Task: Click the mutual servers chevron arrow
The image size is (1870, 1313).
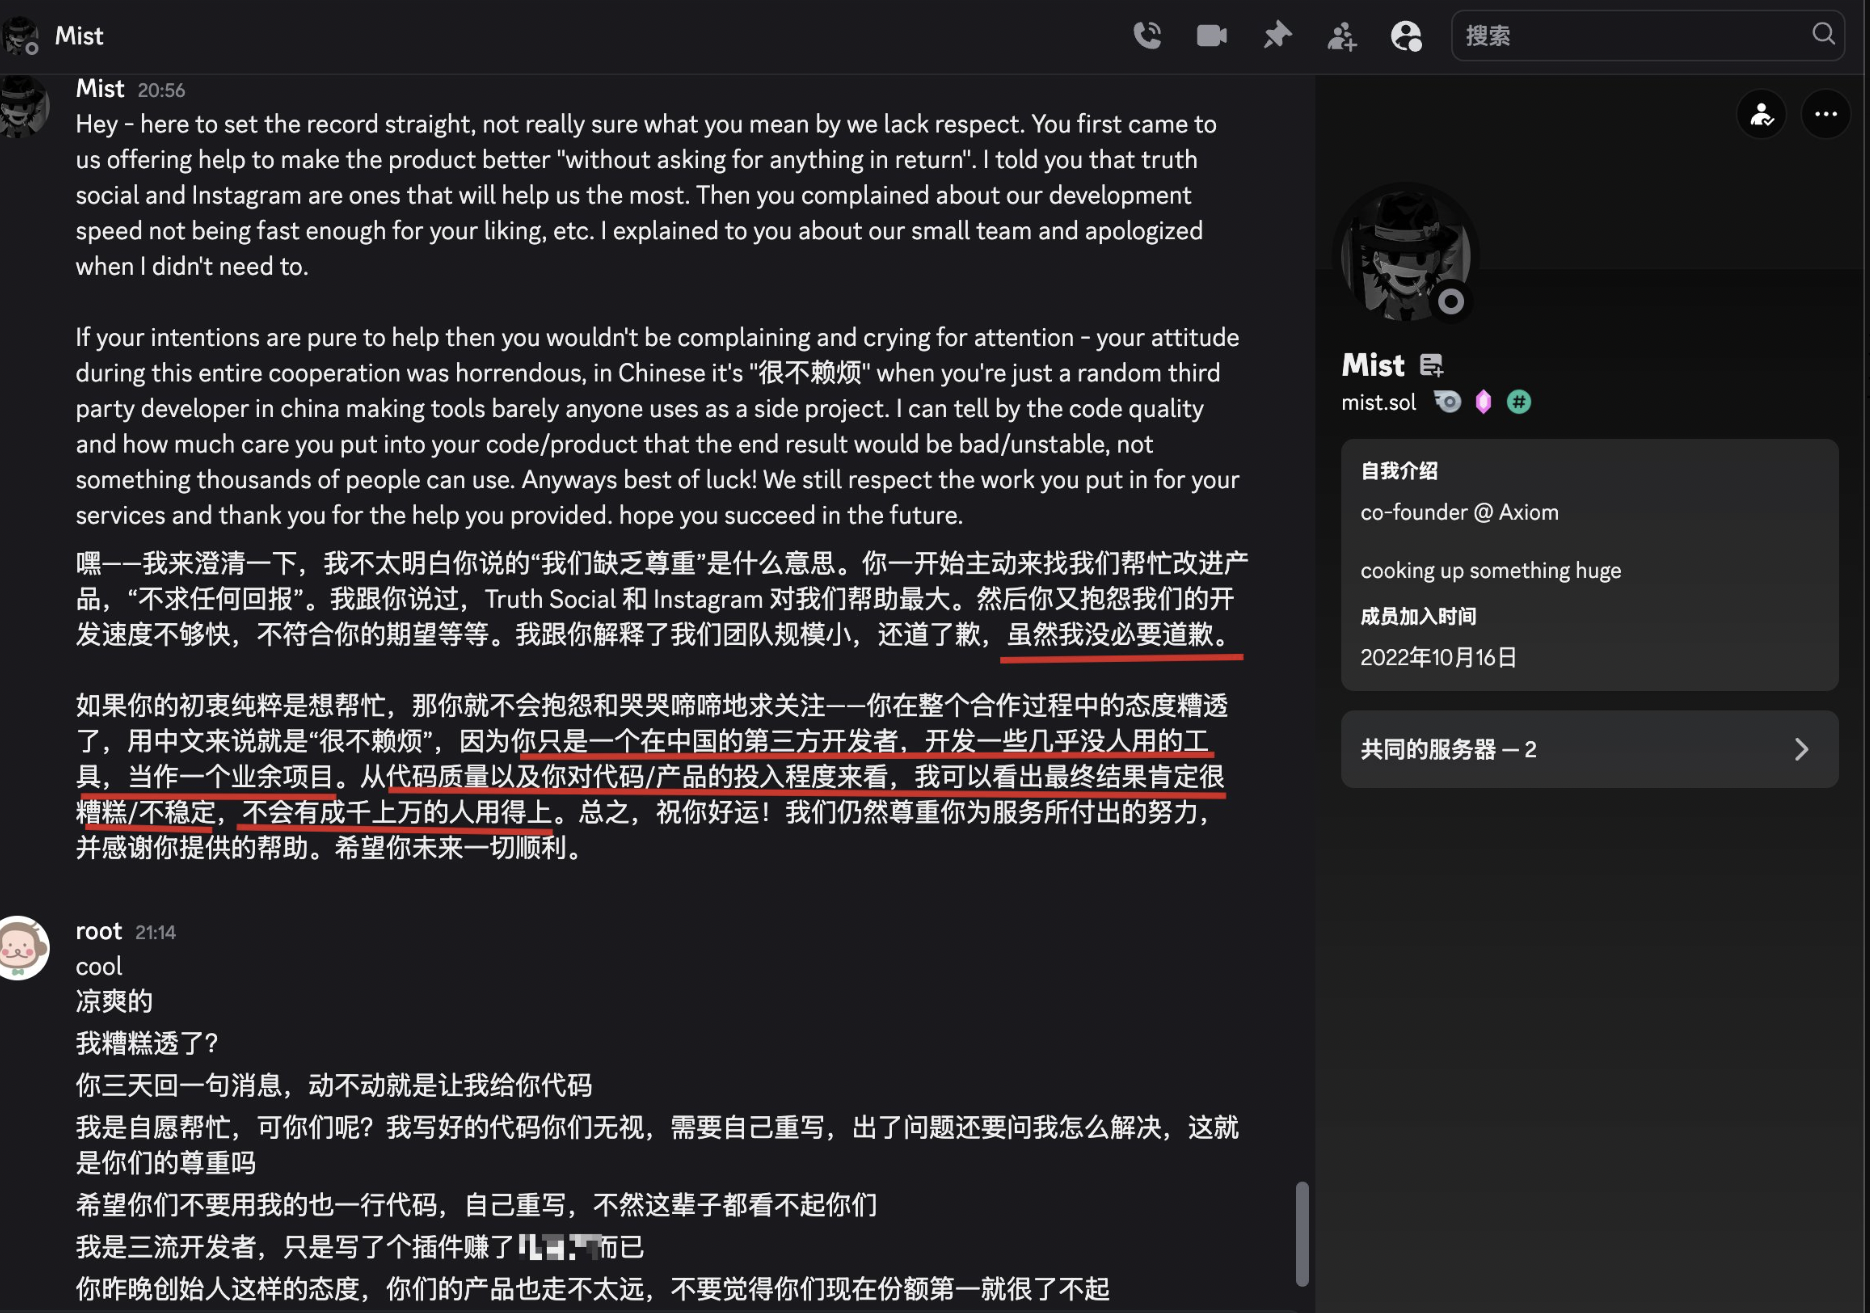Action: tap(1801, 749)
